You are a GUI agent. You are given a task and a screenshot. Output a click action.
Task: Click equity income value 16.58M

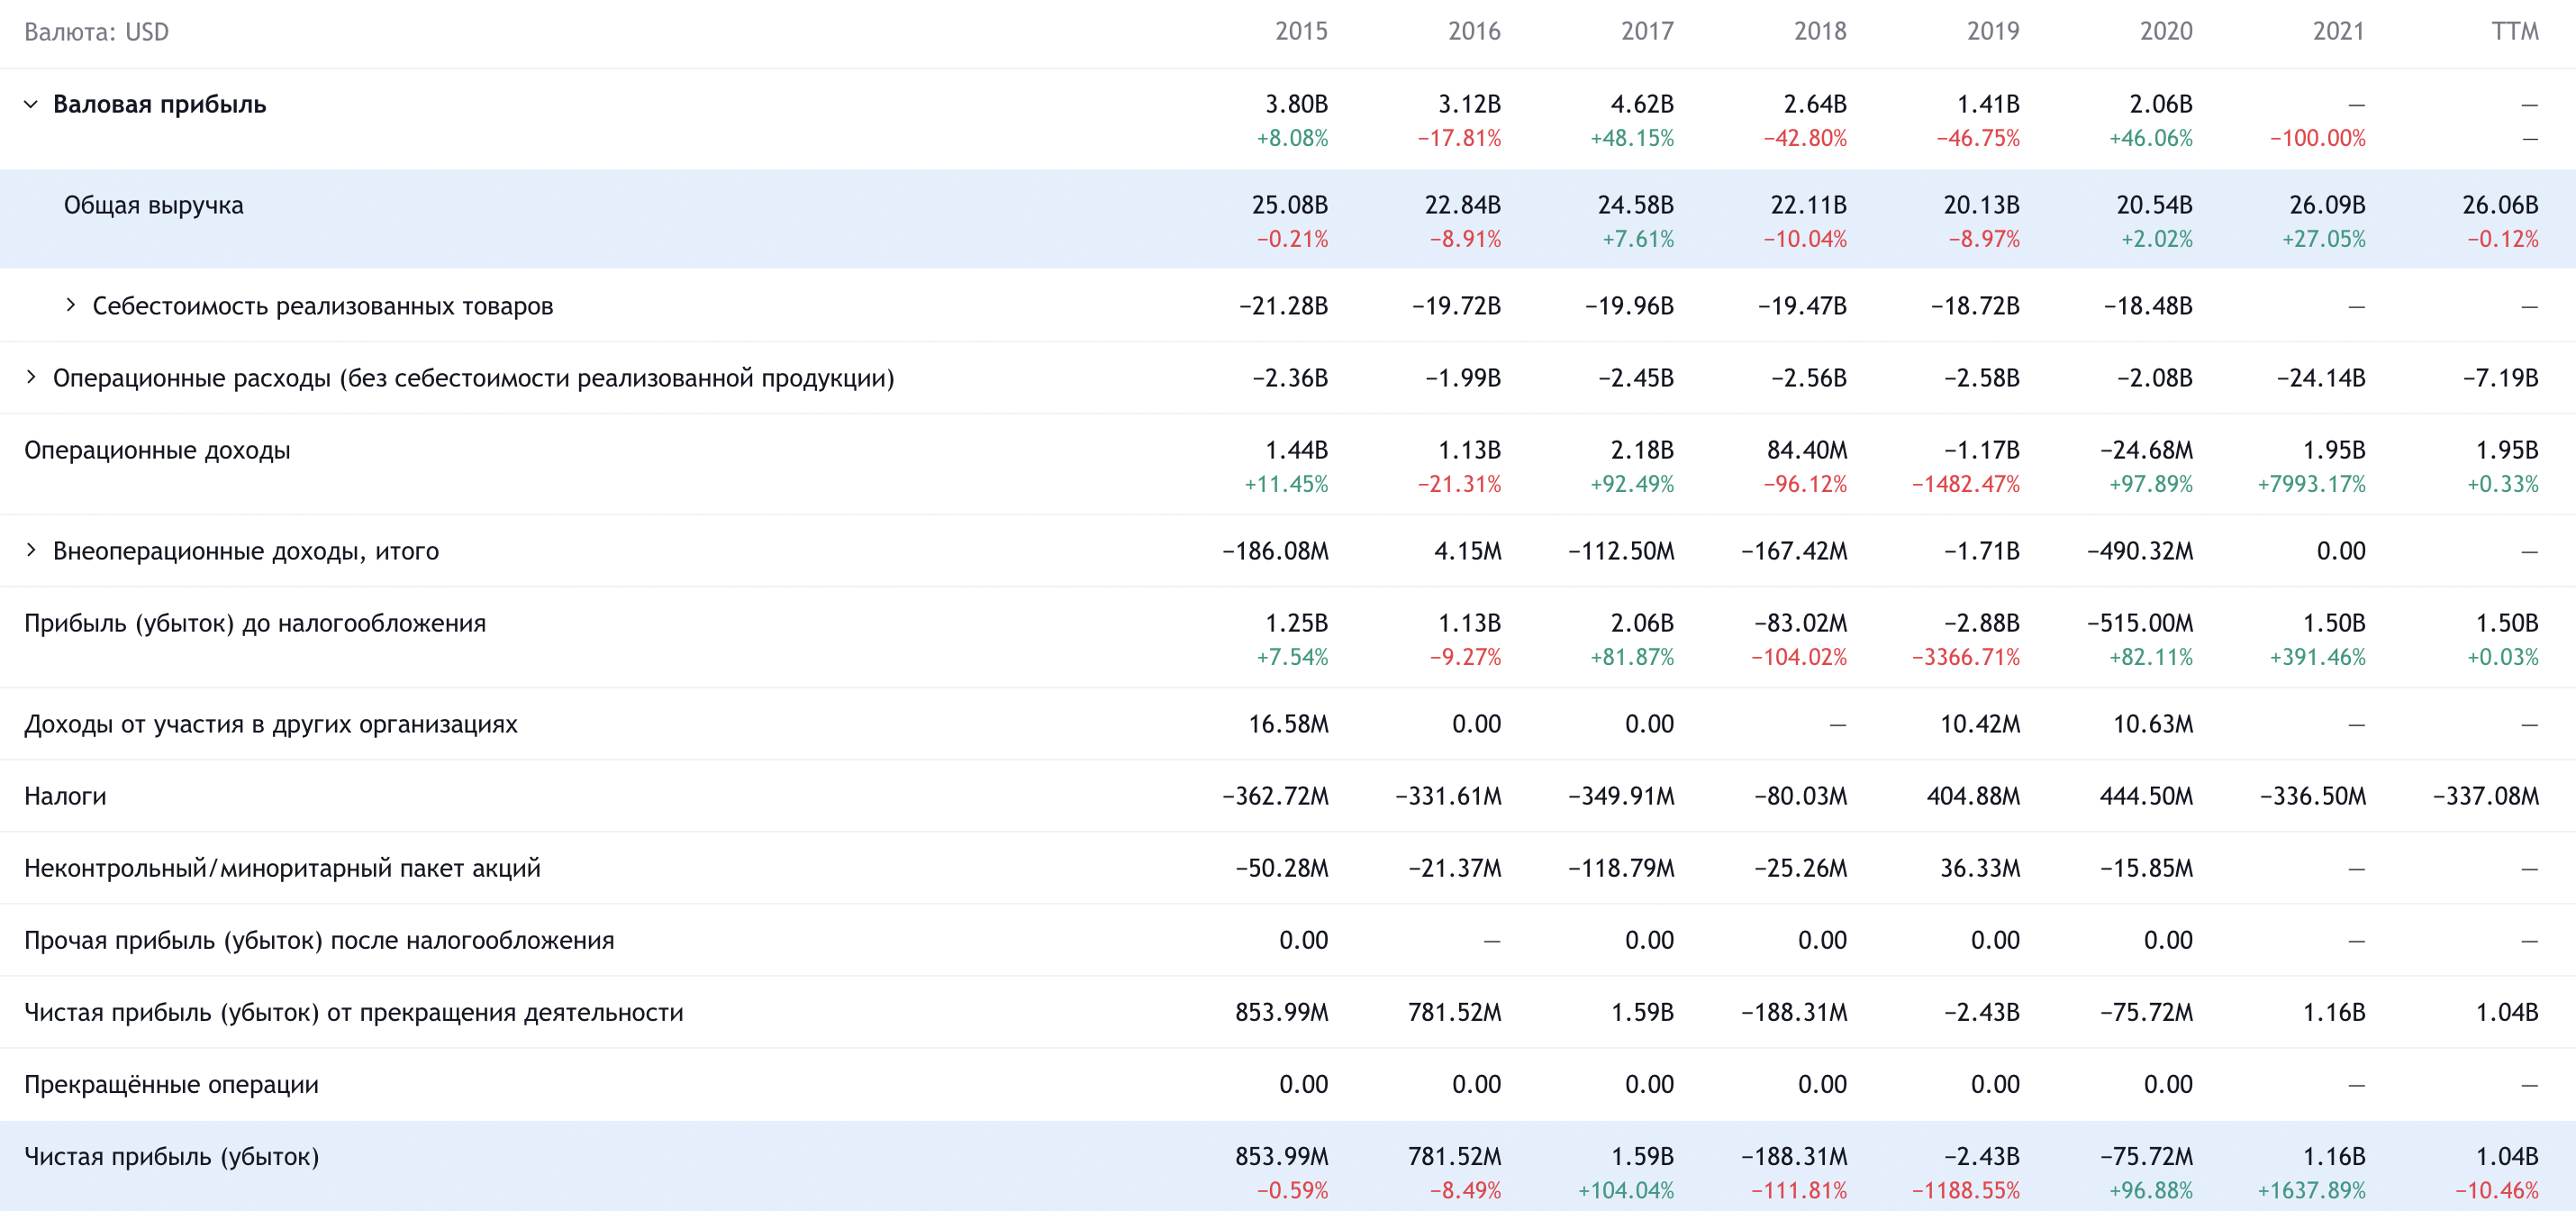pyautogui.click(x=1288, y=724)
